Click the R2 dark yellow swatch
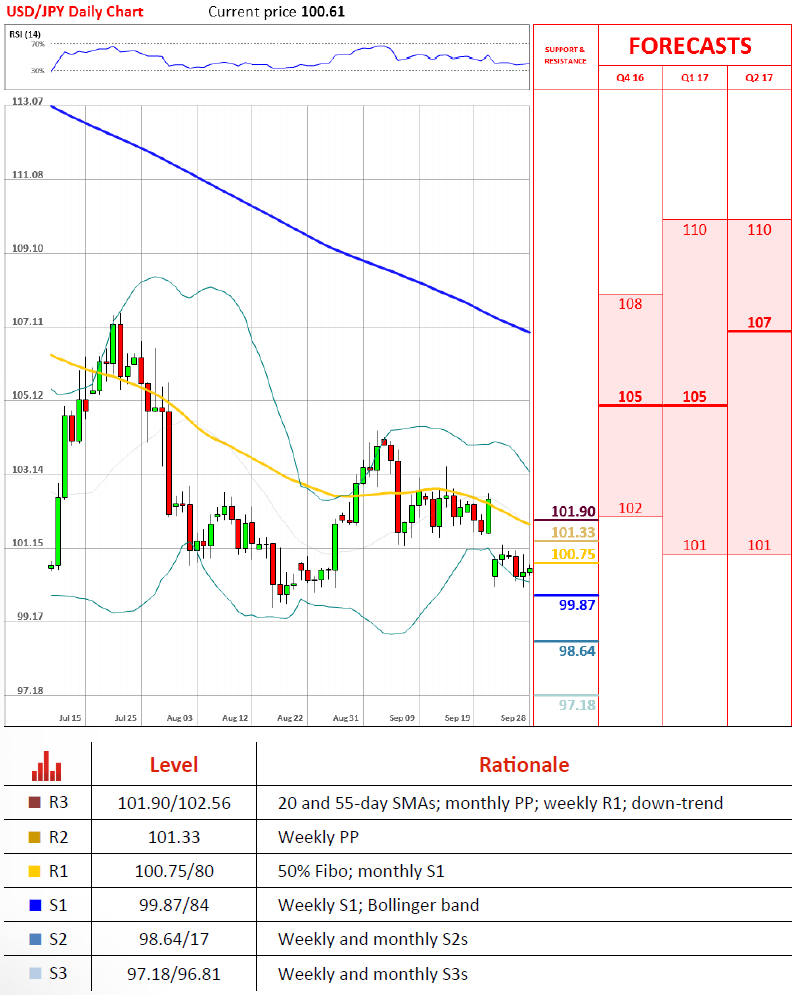 [x=35, y=837]
